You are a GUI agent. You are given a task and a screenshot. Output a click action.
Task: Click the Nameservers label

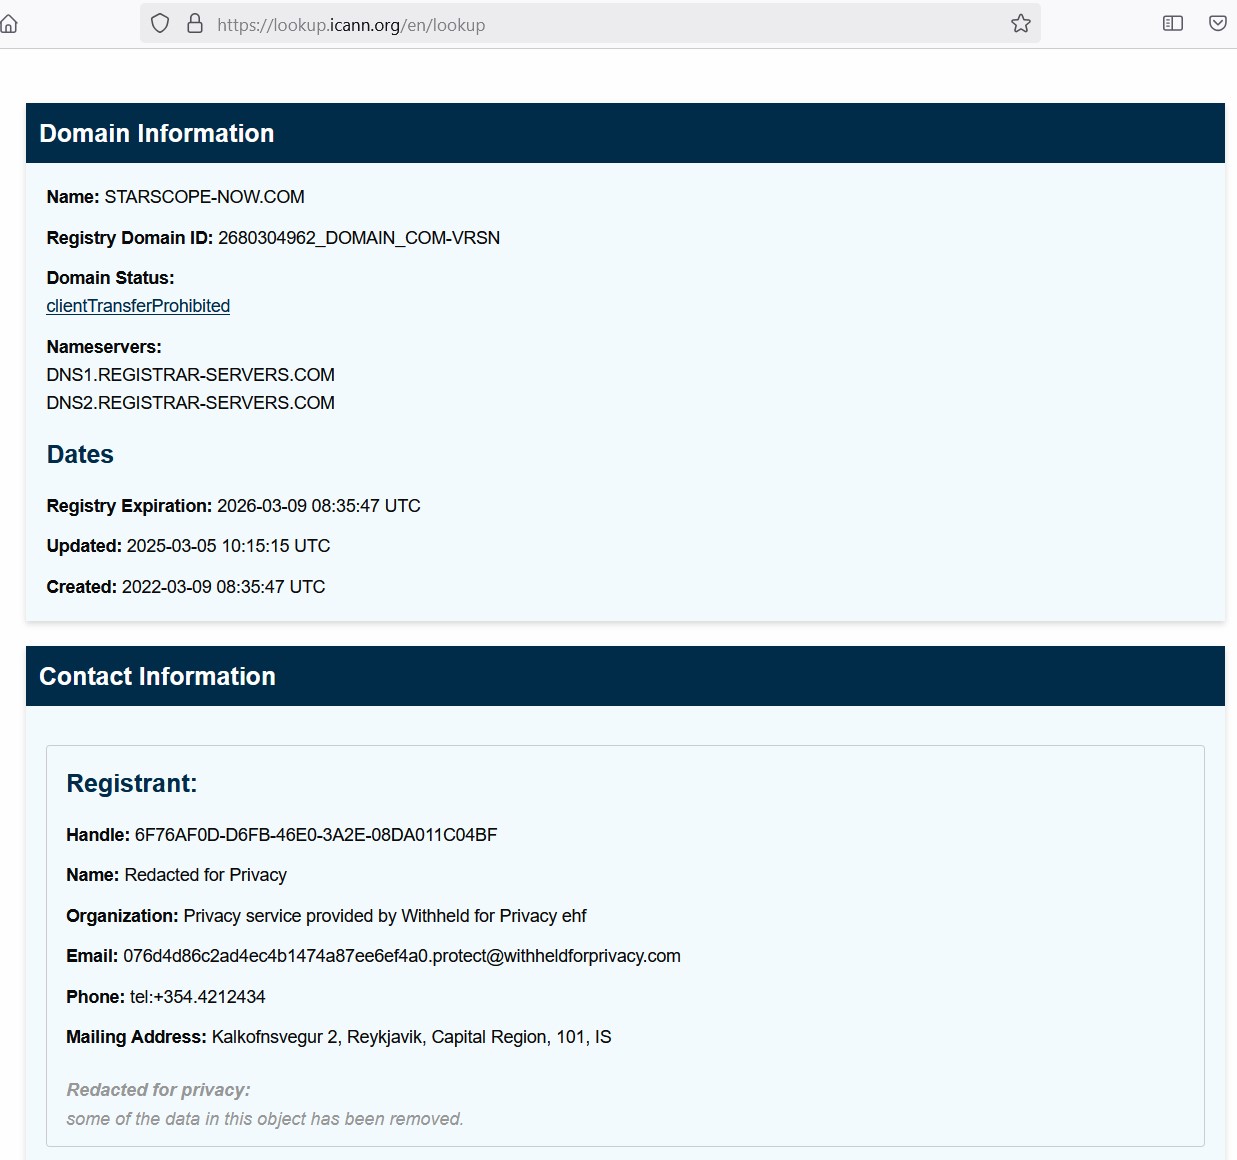point(104,347)
